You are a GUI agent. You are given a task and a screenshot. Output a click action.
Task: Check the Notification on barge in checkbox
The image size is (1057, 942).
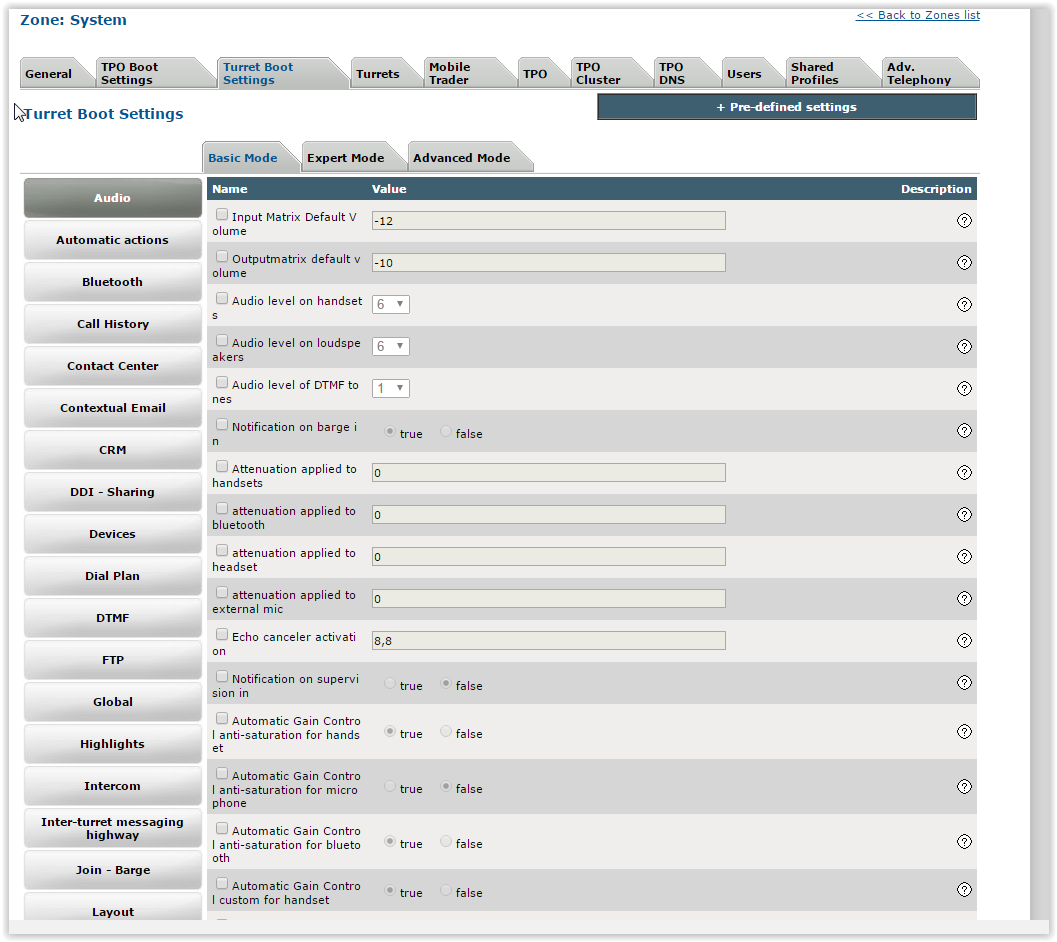coord(222,424)
